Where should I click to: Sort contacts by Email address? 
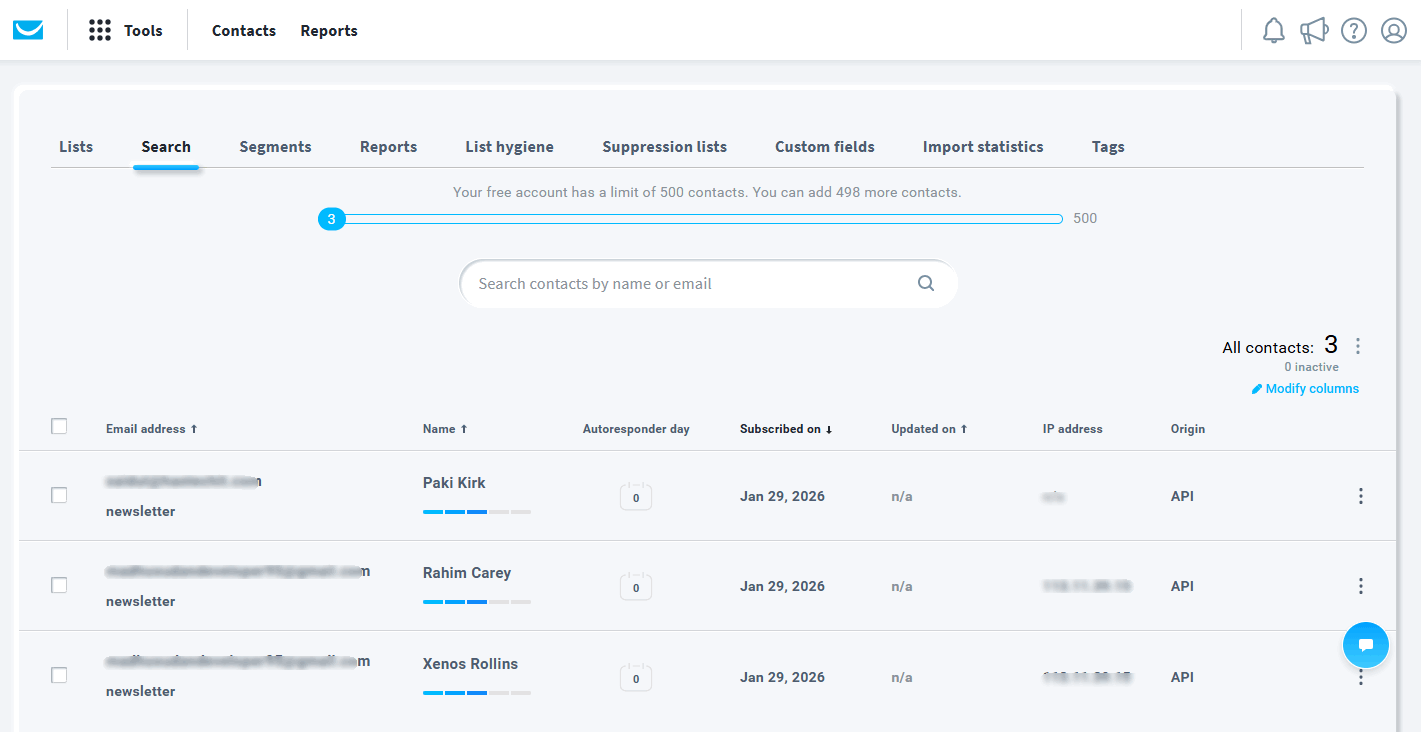151,428
